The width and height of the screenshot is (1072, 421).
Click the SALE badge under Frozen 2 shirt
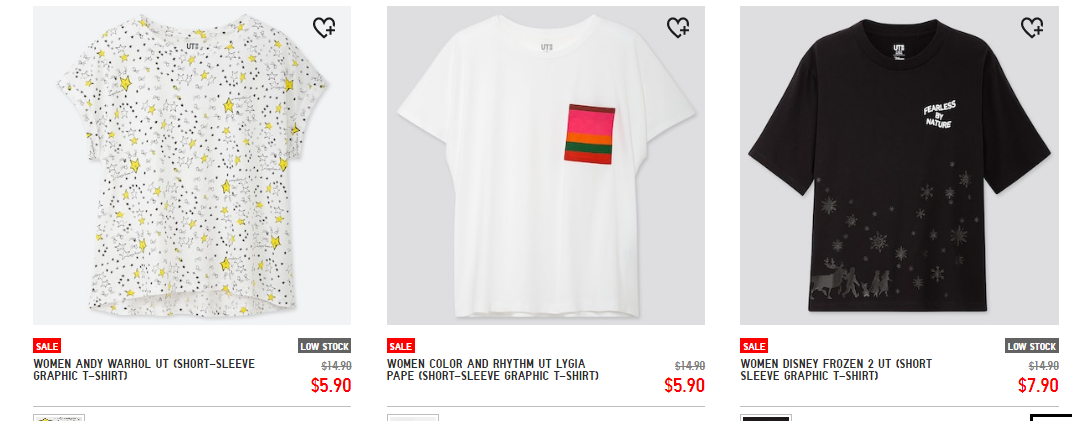(x=754, y=346)
